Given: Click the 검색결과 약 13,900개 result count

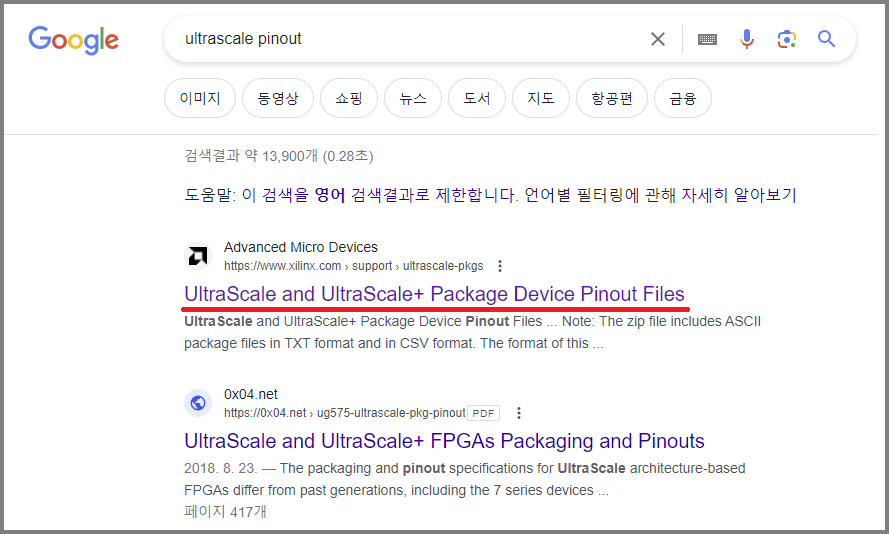Looking at the screenshot, I should (278, 156).
